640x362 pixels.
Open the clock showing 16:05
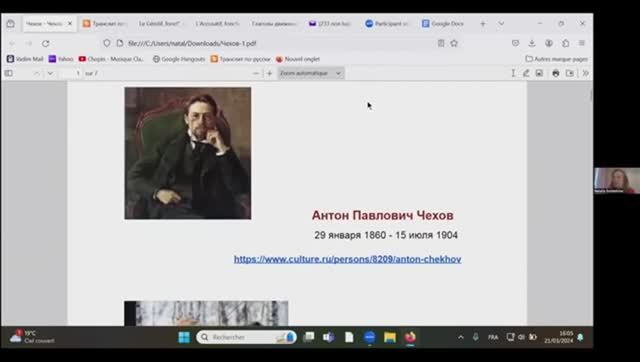[x=558, y=337]
